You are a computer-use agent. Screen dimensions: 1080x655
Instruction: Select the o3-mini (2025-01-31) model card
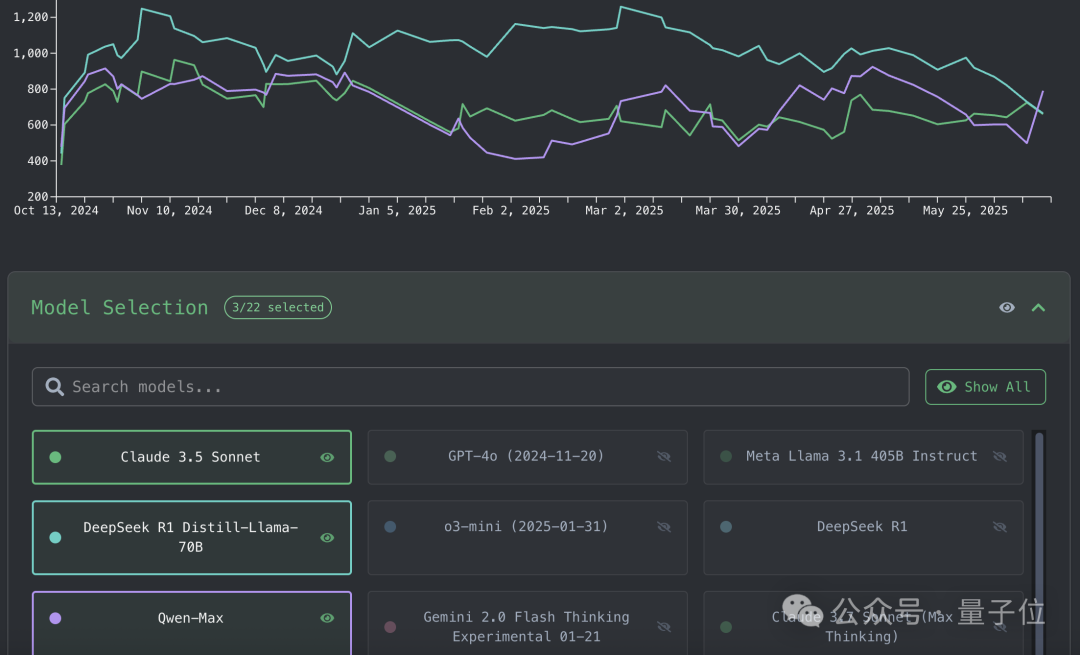526,527
